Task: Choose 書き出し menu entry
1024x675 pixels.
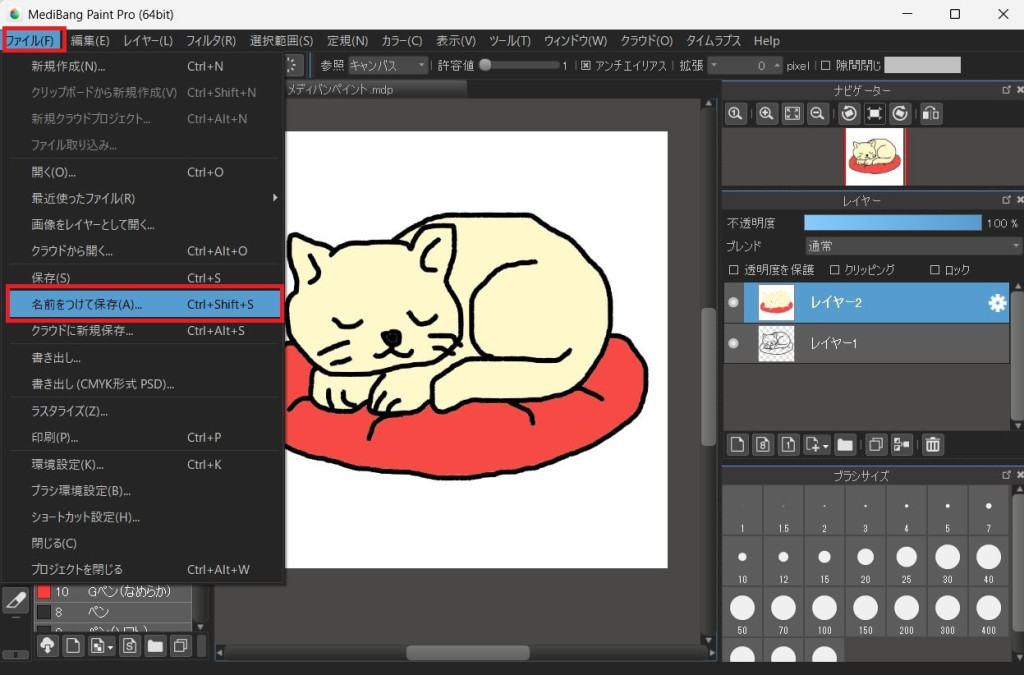Action: coord(145,358)
